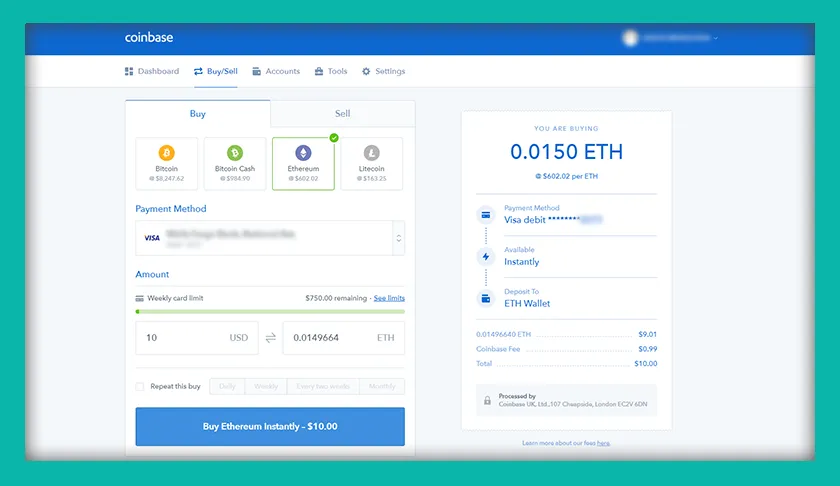Click the $9.01 ETH cost value

tap(647, 334)
